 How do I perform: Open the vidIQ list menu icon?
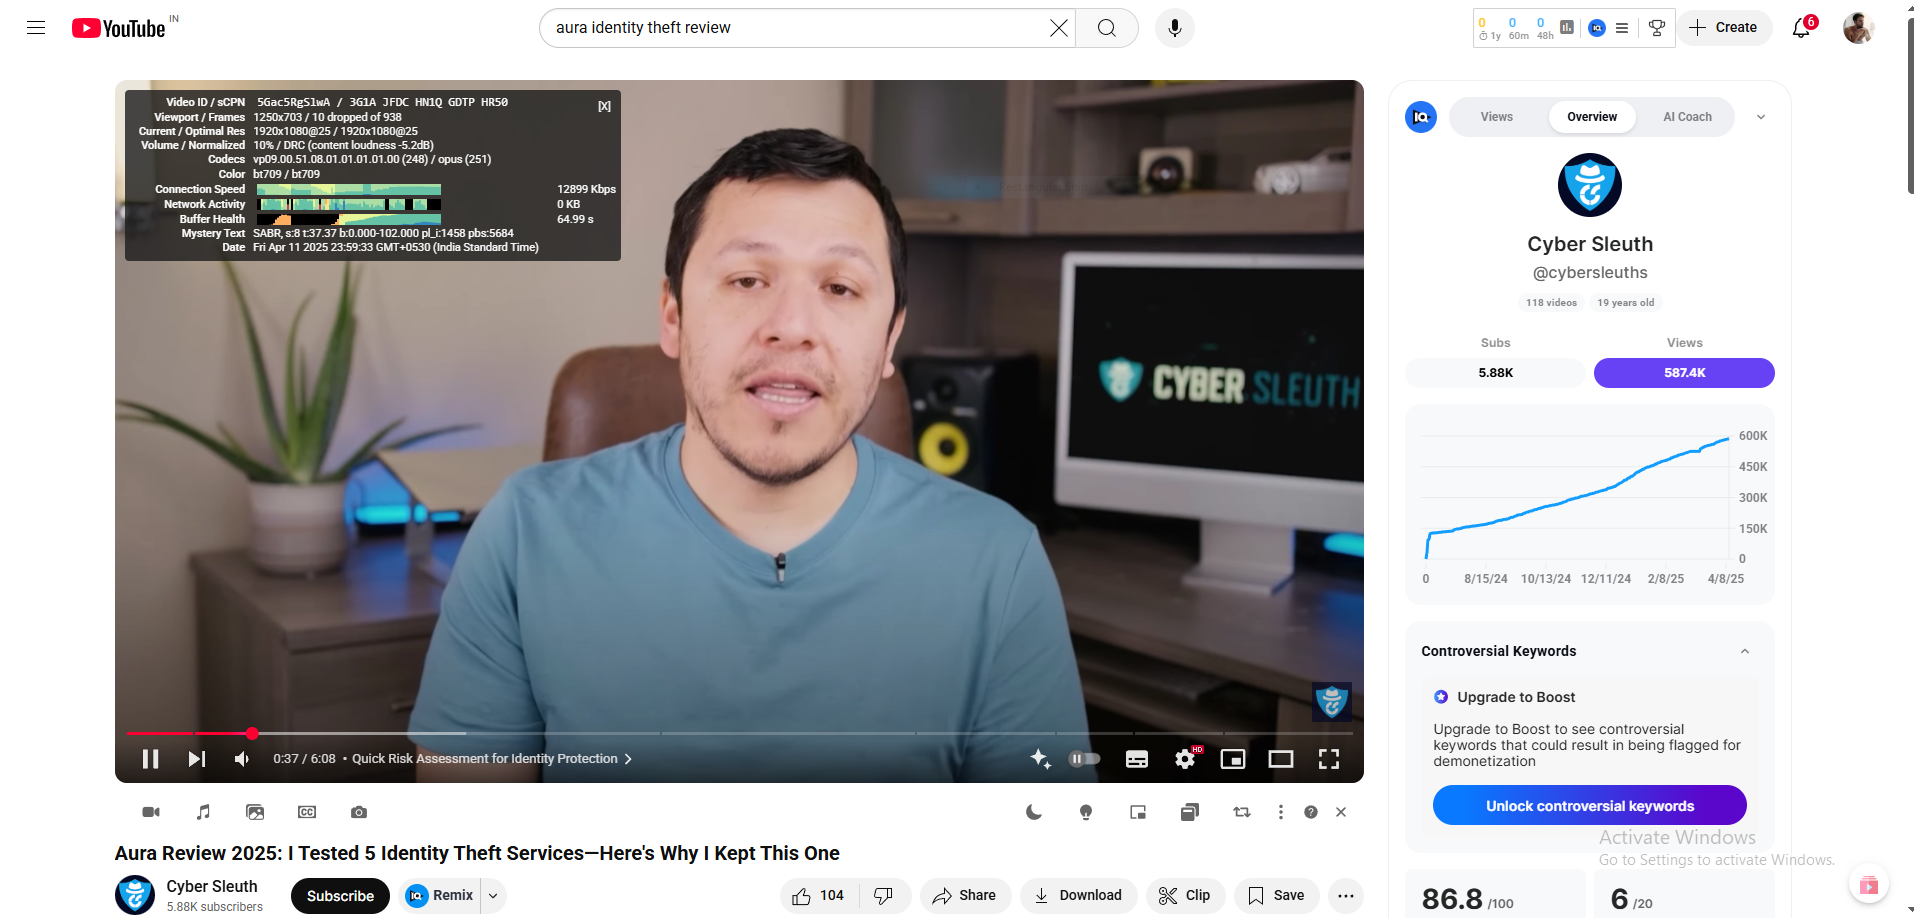coord(1622,28)
